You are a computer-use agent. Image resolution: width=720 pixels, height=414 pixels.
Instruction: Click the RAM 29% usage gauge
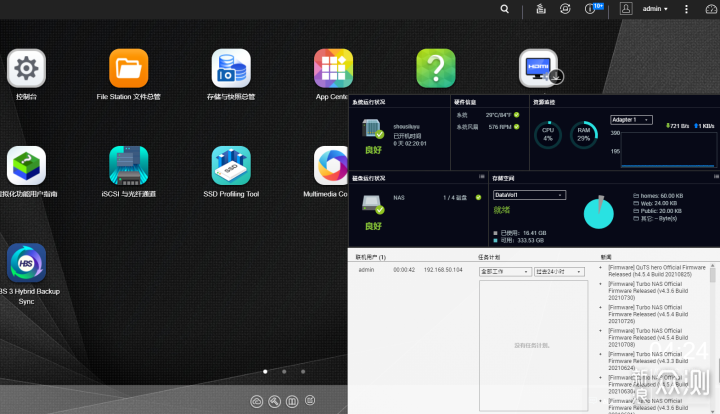click(x=584, y=134)
